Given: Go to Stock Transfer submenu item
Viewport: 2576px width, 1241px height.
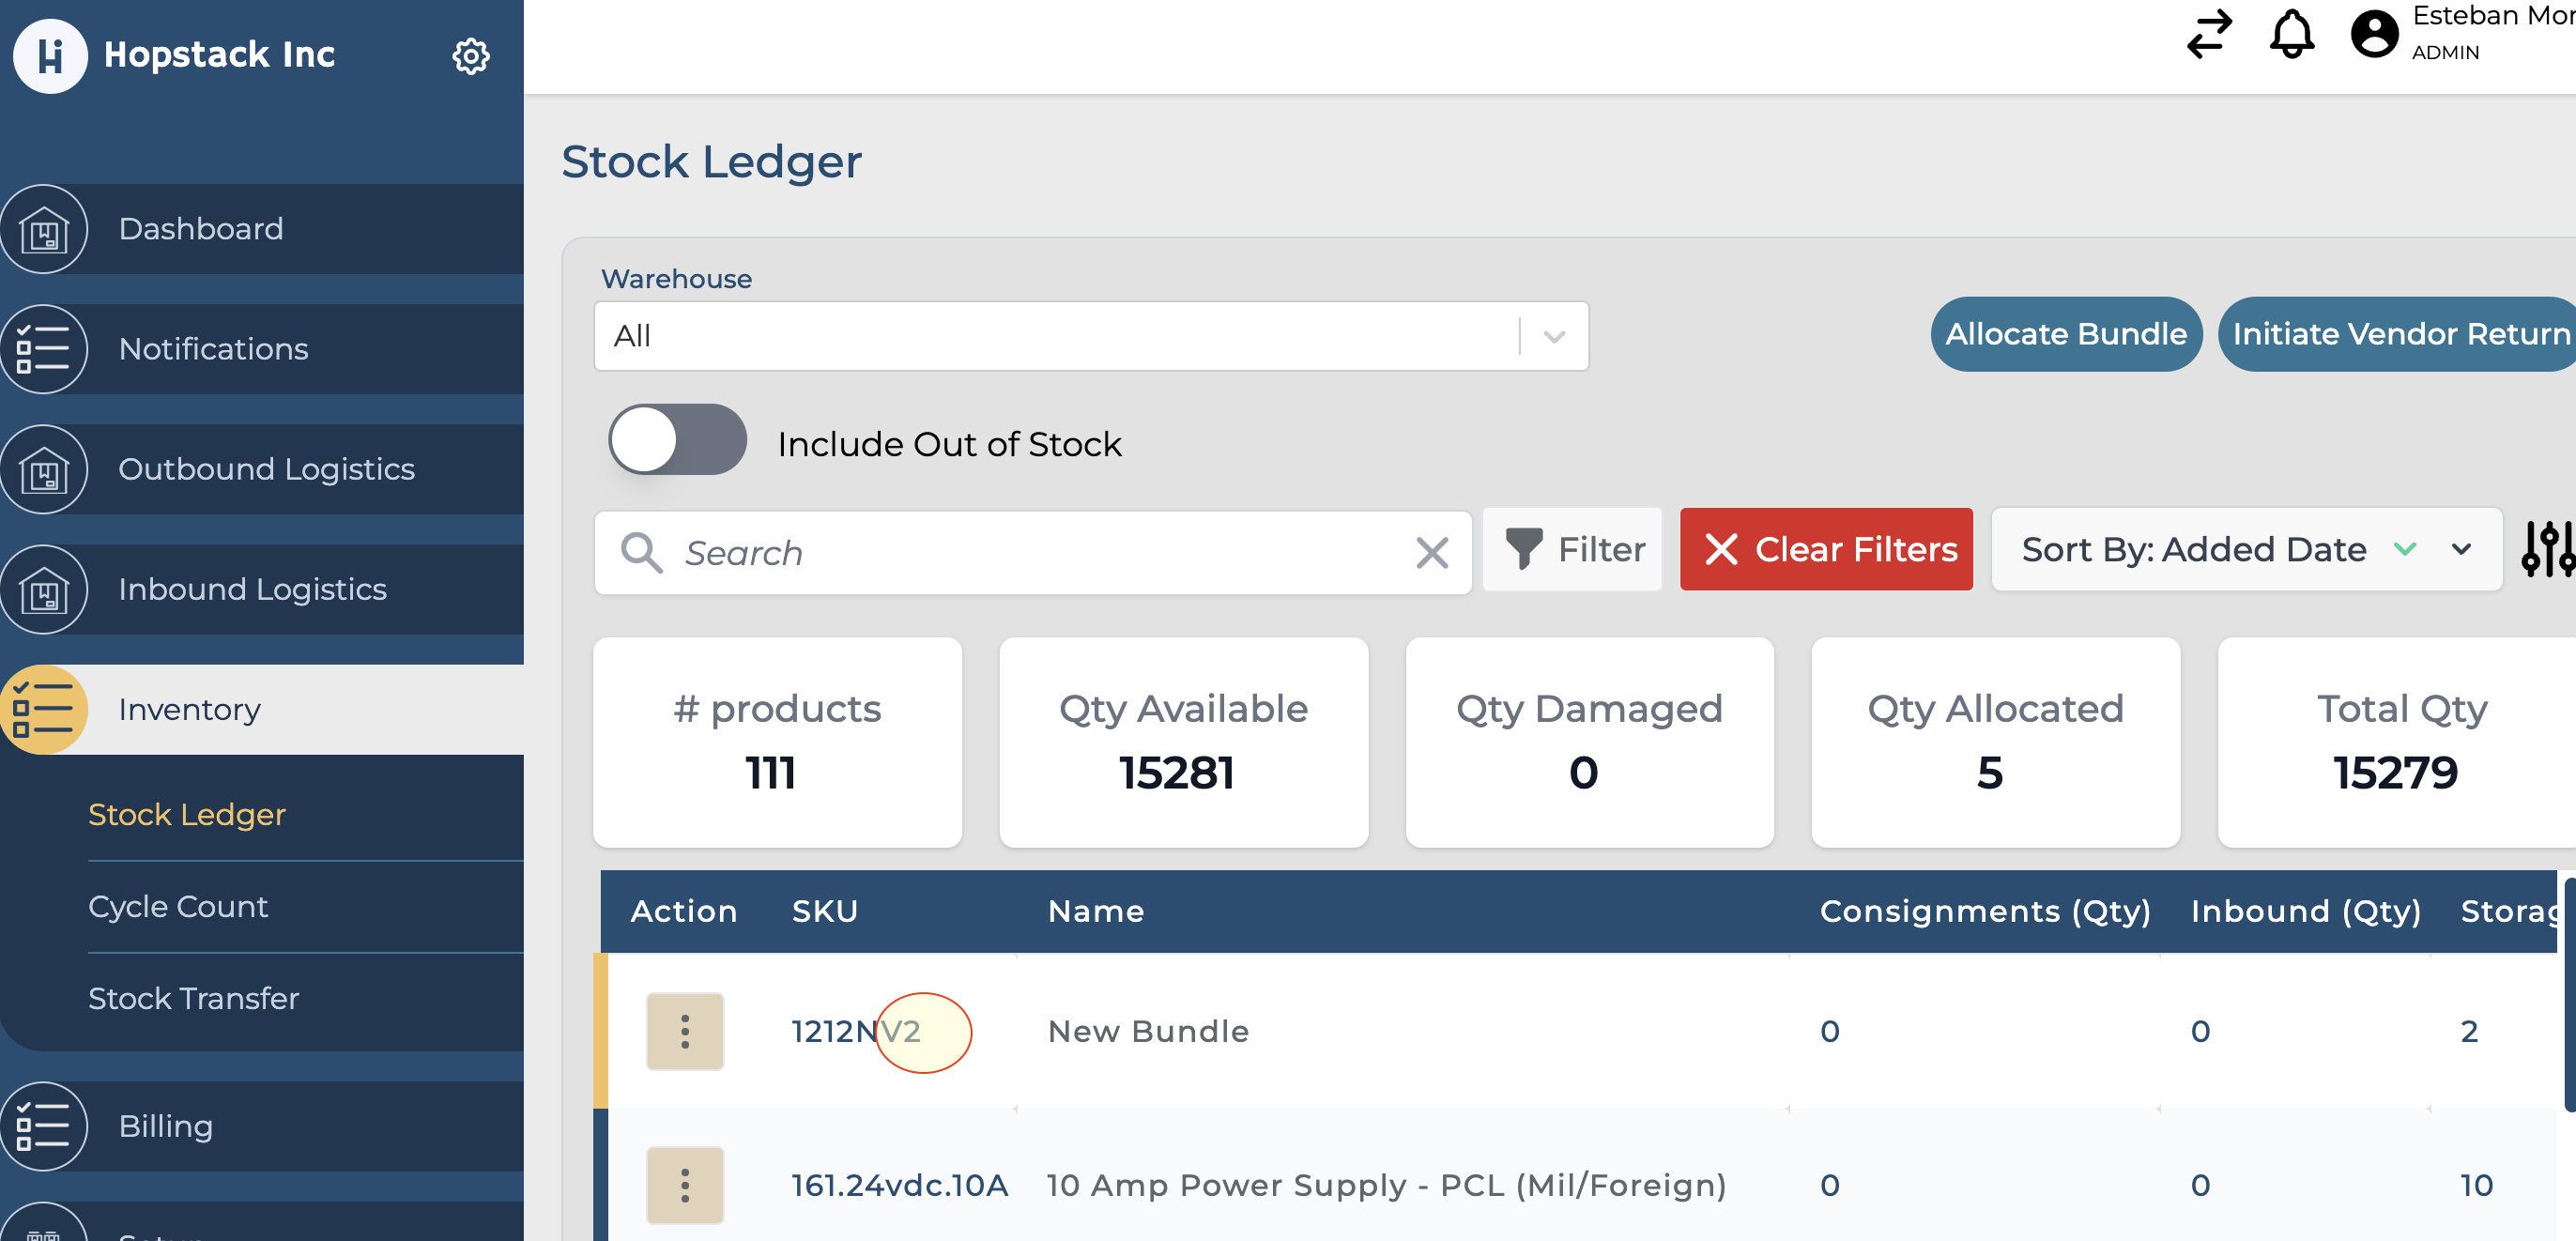Looking at the screenshot, I should pos(193,998).
